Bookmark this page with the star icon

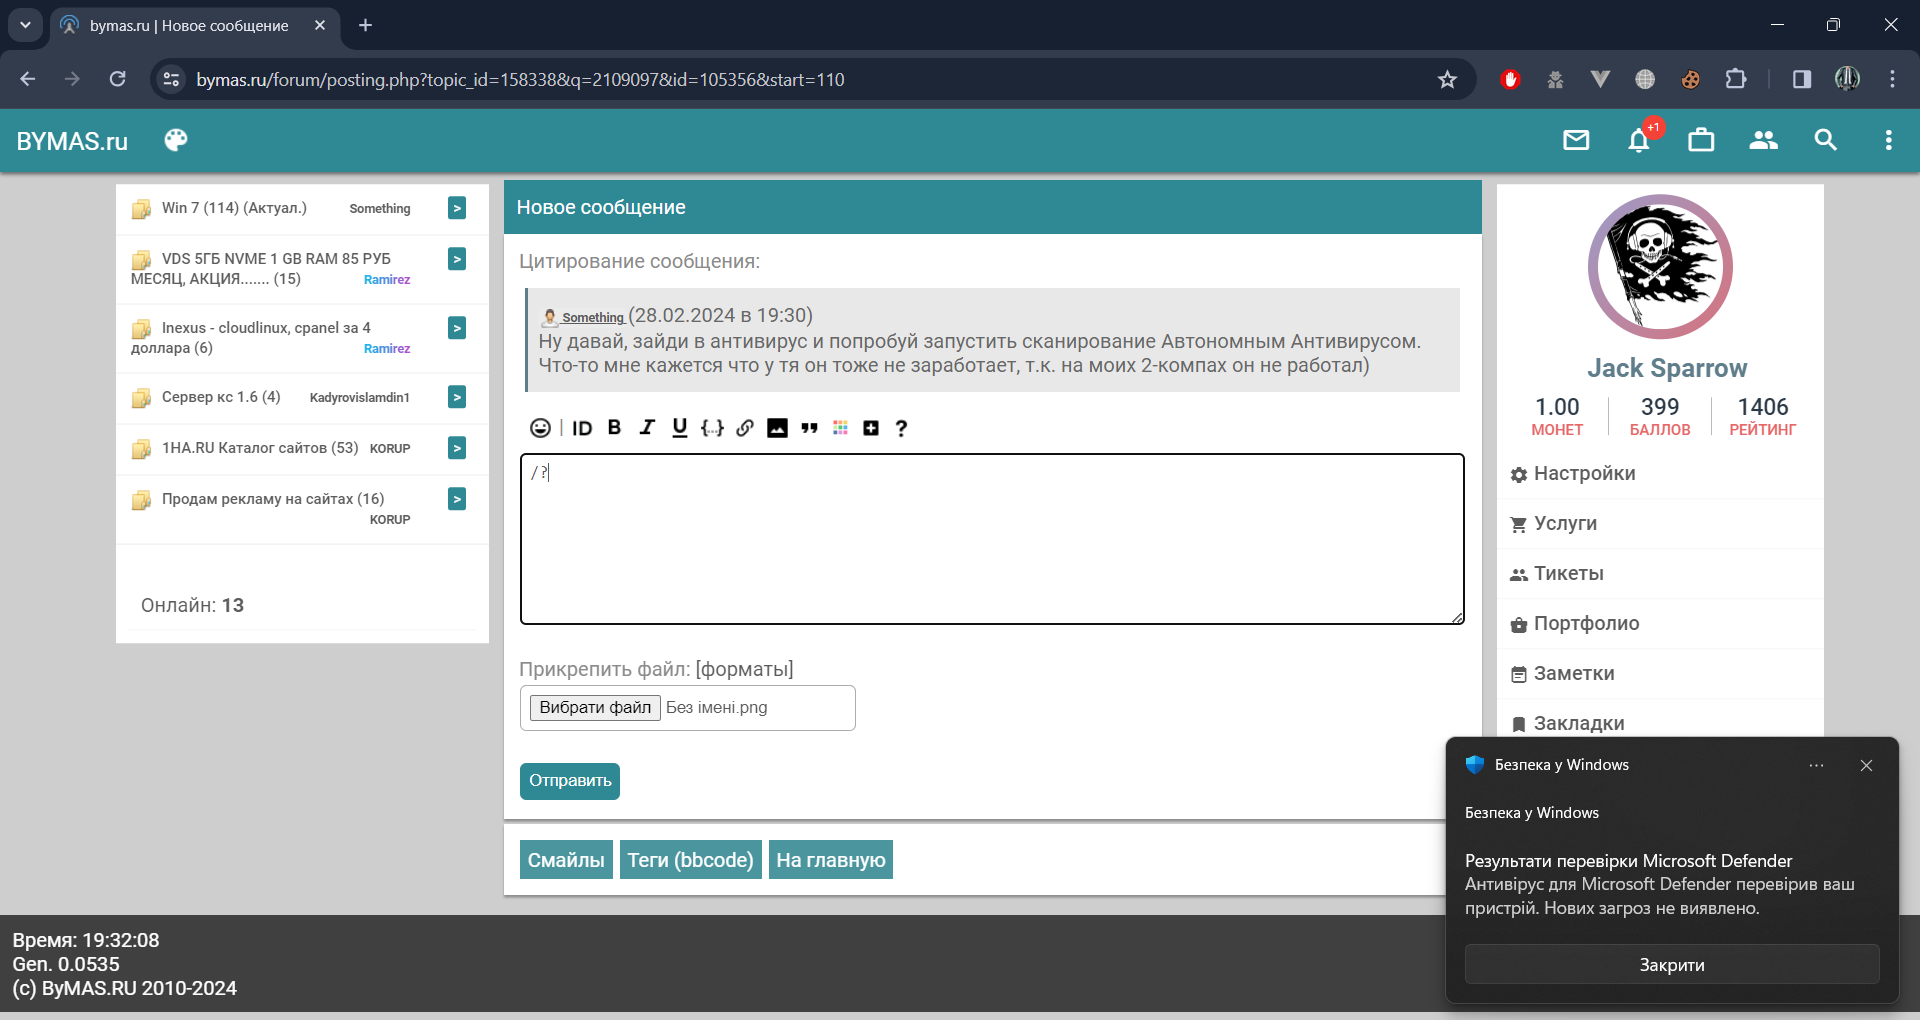pyautogui.click(x=1447, y=79)
